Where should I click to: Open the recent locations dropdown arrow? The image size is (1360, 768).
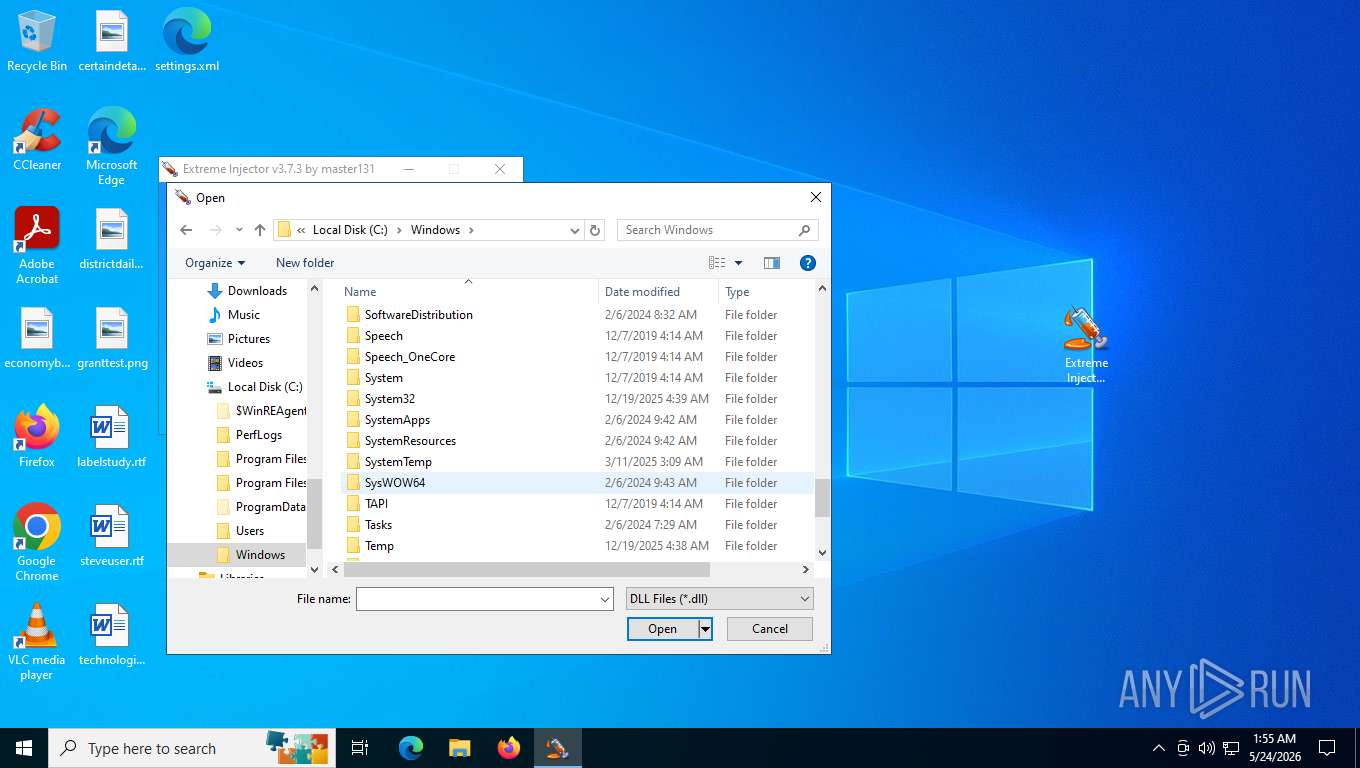pyautogui.click(x=239, y=230)
